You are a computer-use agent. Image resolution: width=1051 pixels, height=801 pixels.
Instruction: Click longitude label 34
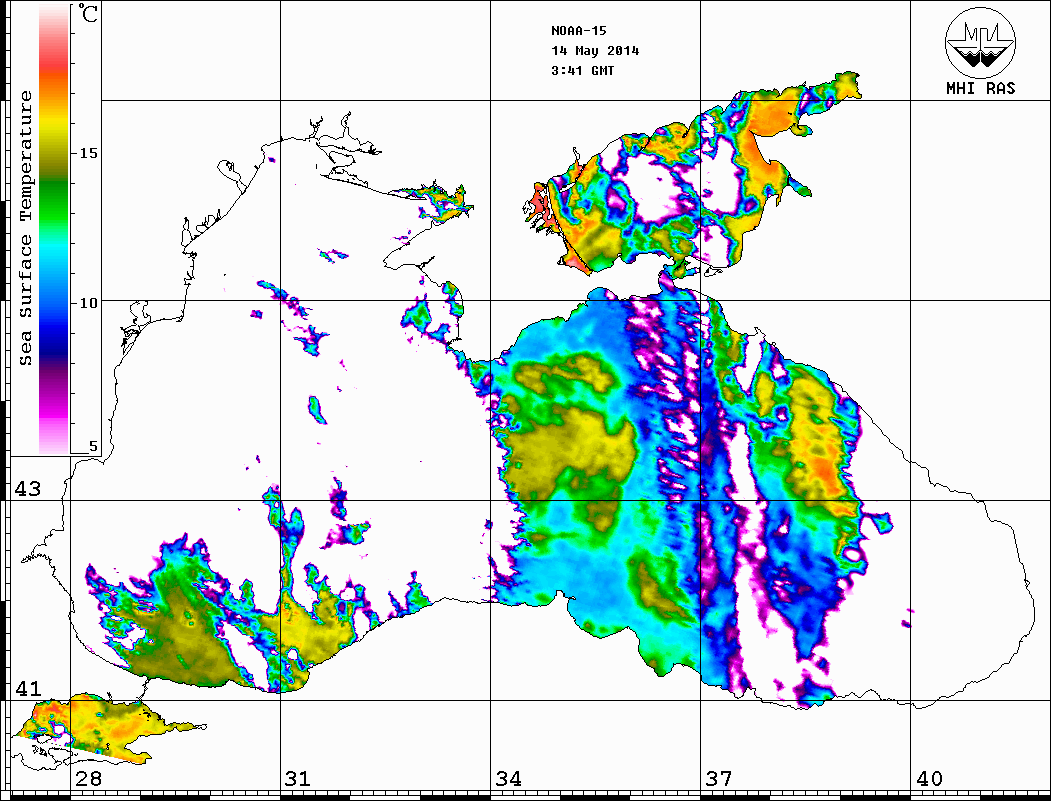508,778
